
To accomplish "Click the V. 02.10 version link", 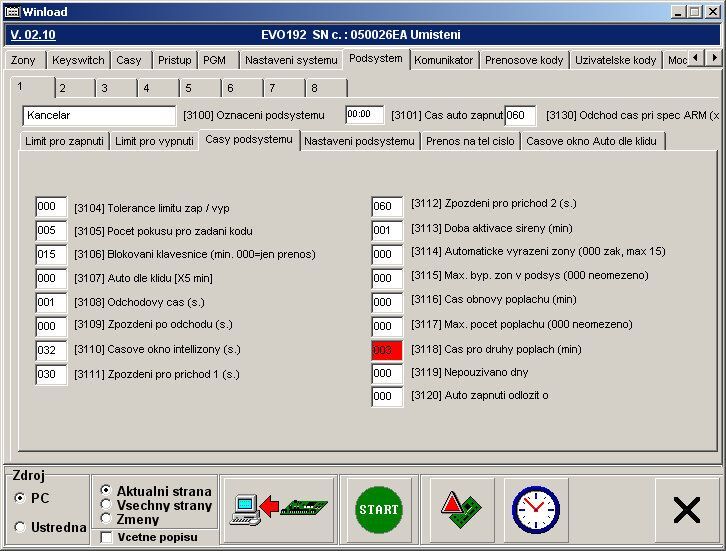I will (33, 34).
